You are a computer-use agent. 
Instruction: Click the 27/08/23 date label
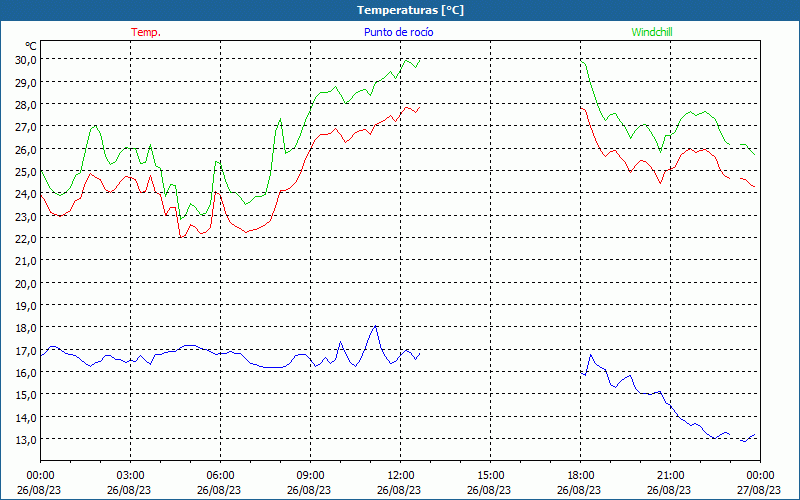pos(759,490)
